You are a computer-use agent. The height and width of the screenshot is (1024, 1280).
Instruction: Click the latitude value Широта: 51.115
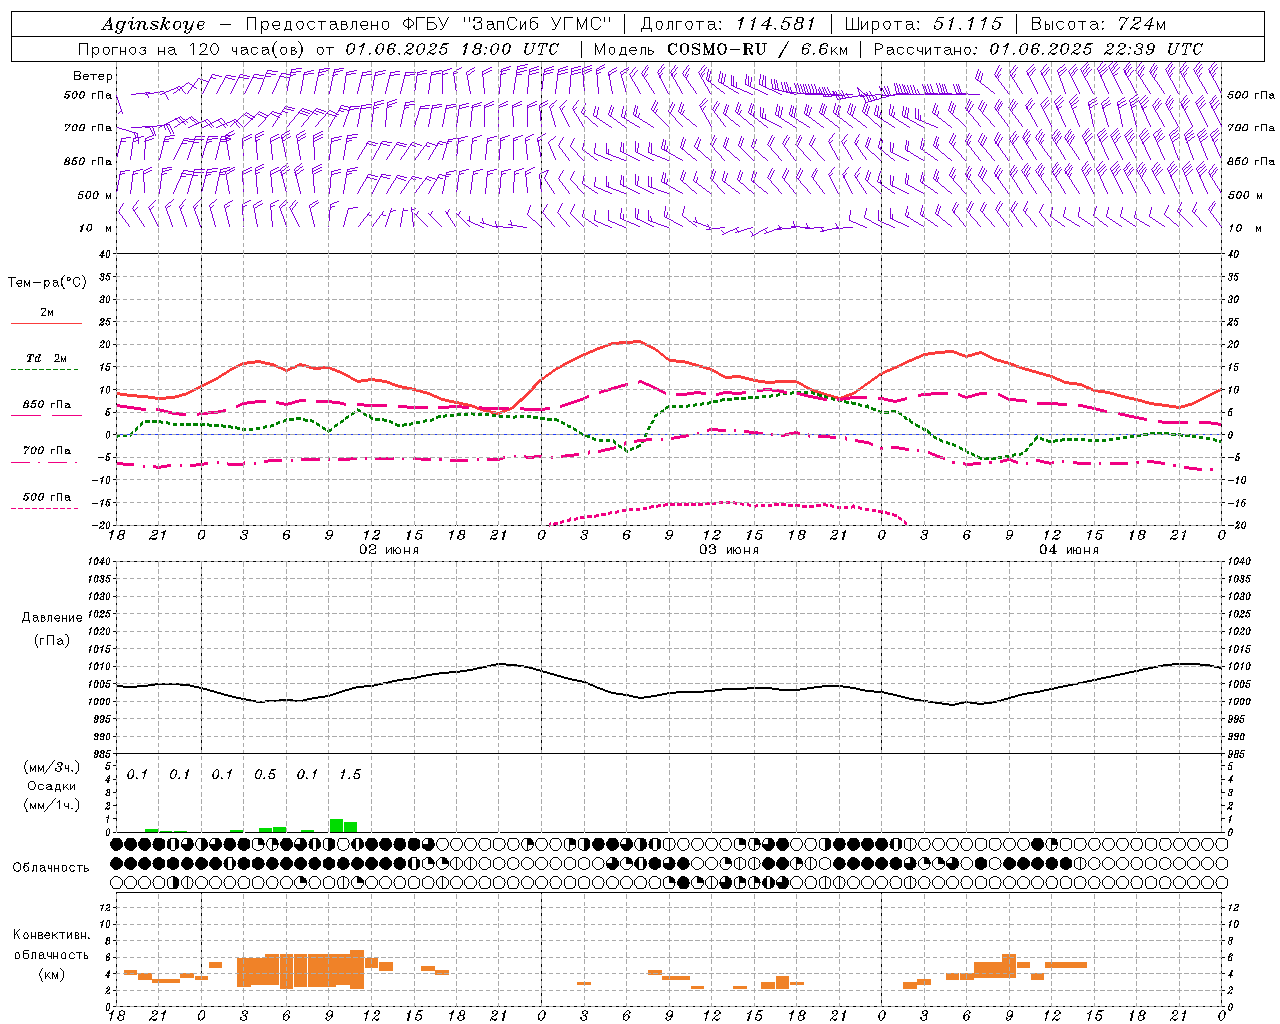(x=923, y=24)
